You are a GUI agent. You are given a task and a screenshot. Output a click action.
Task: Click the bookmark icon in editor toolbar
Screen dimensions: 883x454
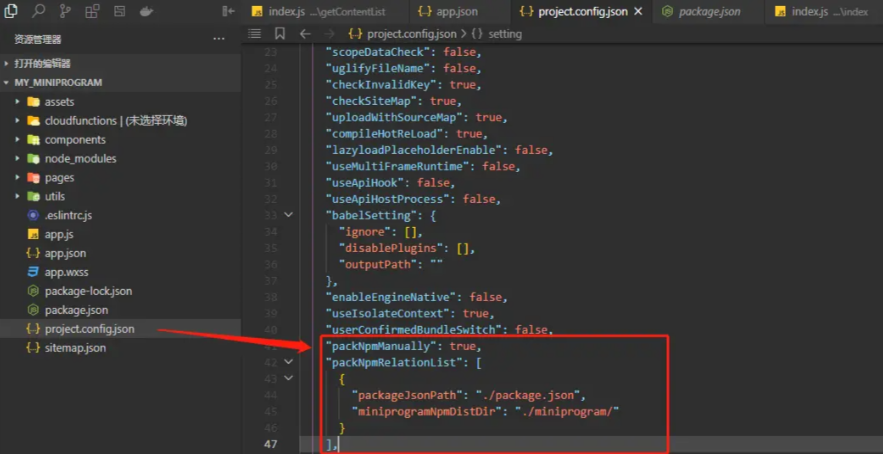[278, 33]
